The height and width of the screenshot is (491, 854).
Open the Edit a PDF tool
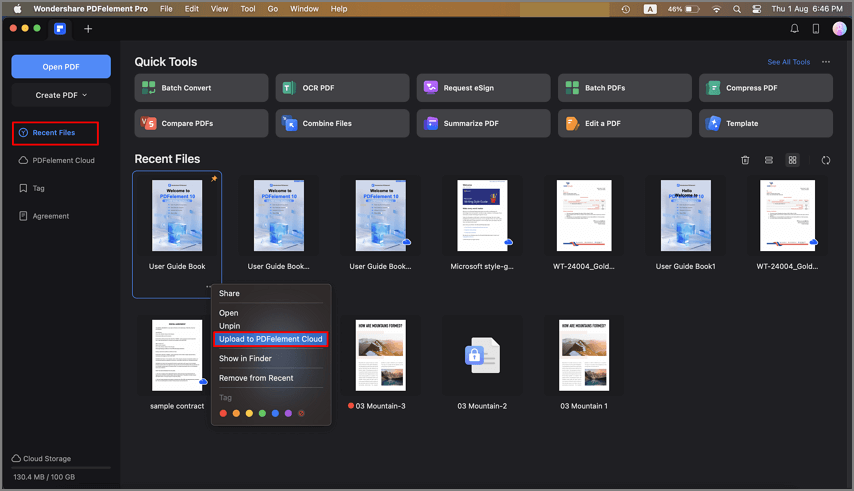pyautogui.click(x=625, y=124)
